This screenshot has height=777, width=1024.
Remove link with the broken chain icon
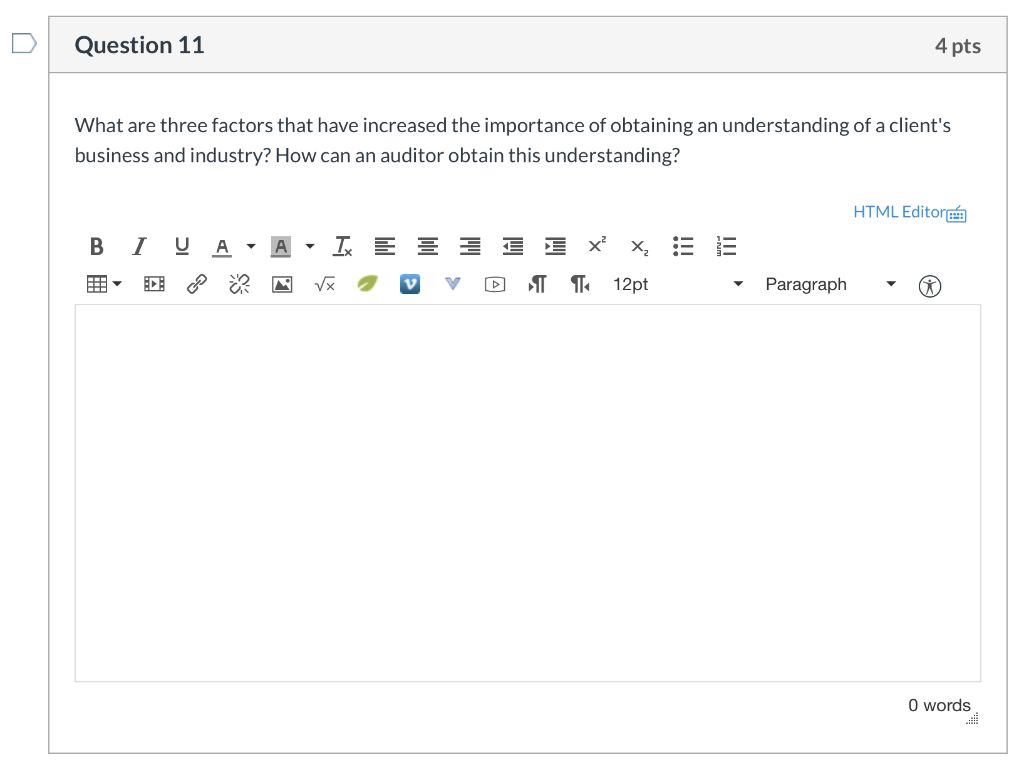point(240,284)
